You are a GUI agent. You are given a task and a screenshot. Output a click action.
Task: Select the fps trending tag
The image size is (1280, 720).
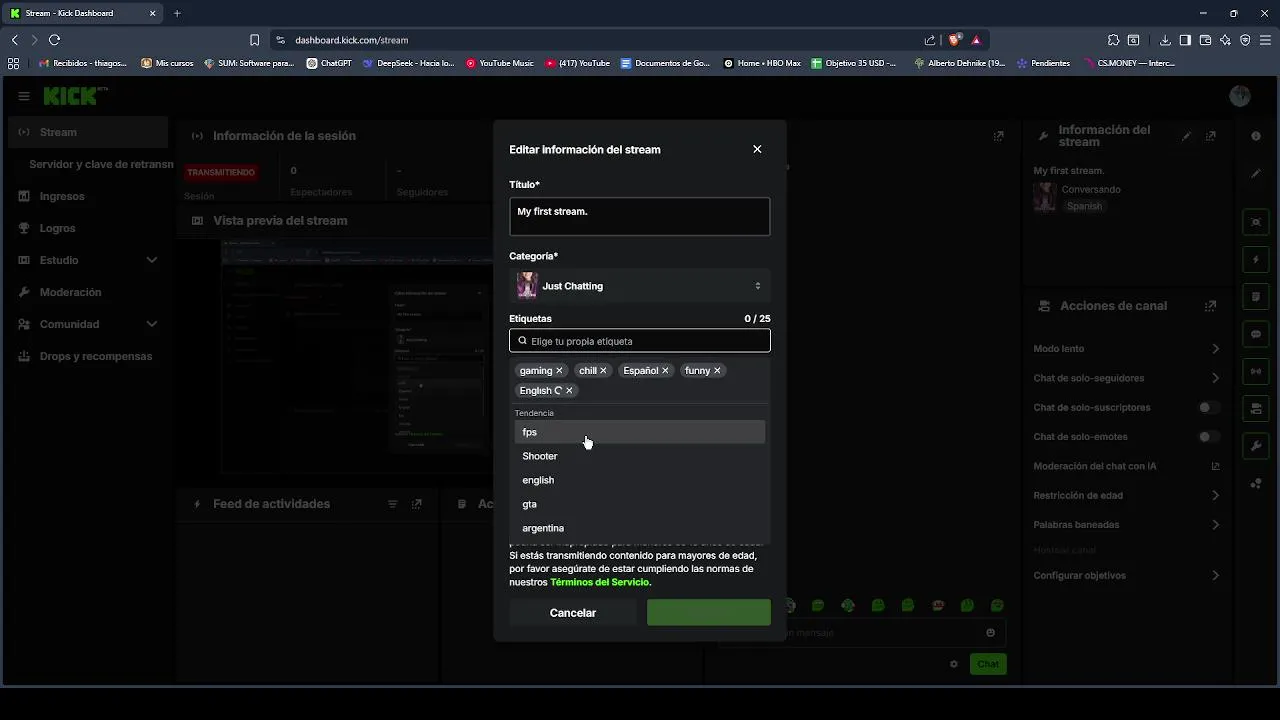coord(639,432)
